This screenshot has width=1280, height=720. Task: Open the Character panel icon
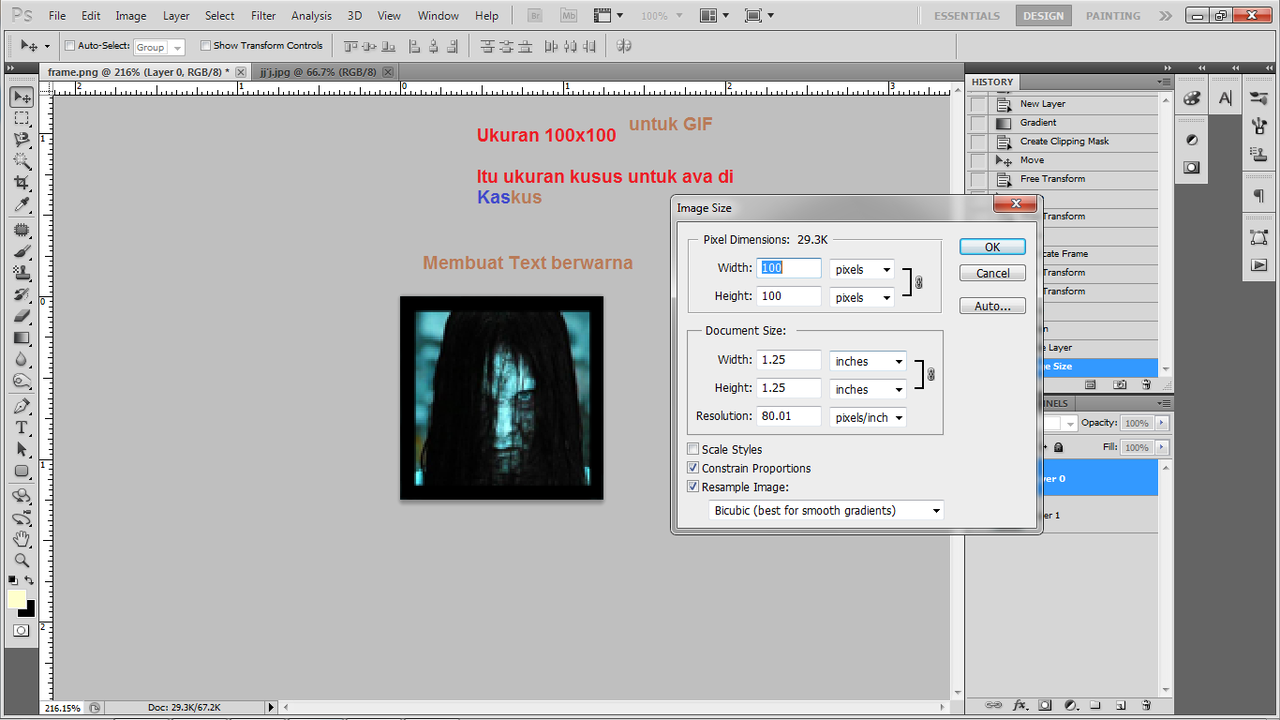click(1223, 97)
